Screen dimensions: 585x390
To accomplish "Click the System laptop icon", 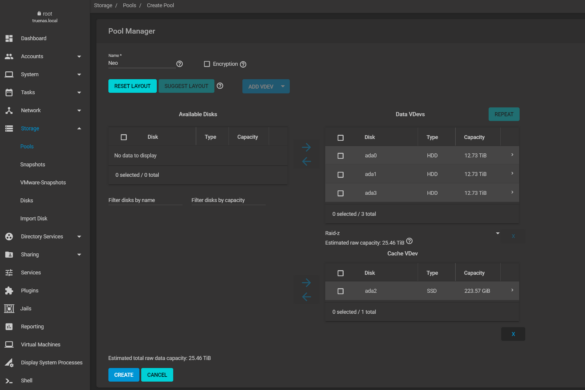I will 9,74.
